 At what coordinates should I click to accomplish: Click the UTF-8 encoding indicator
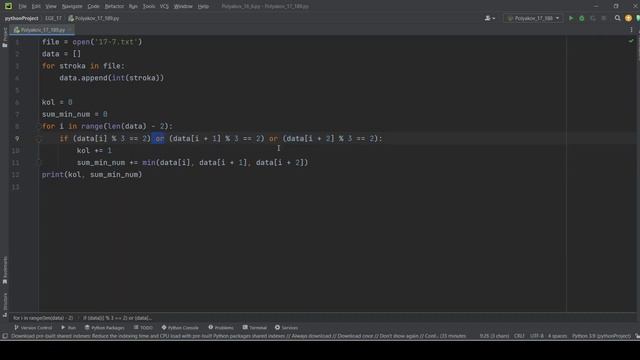tap(536, 336)
